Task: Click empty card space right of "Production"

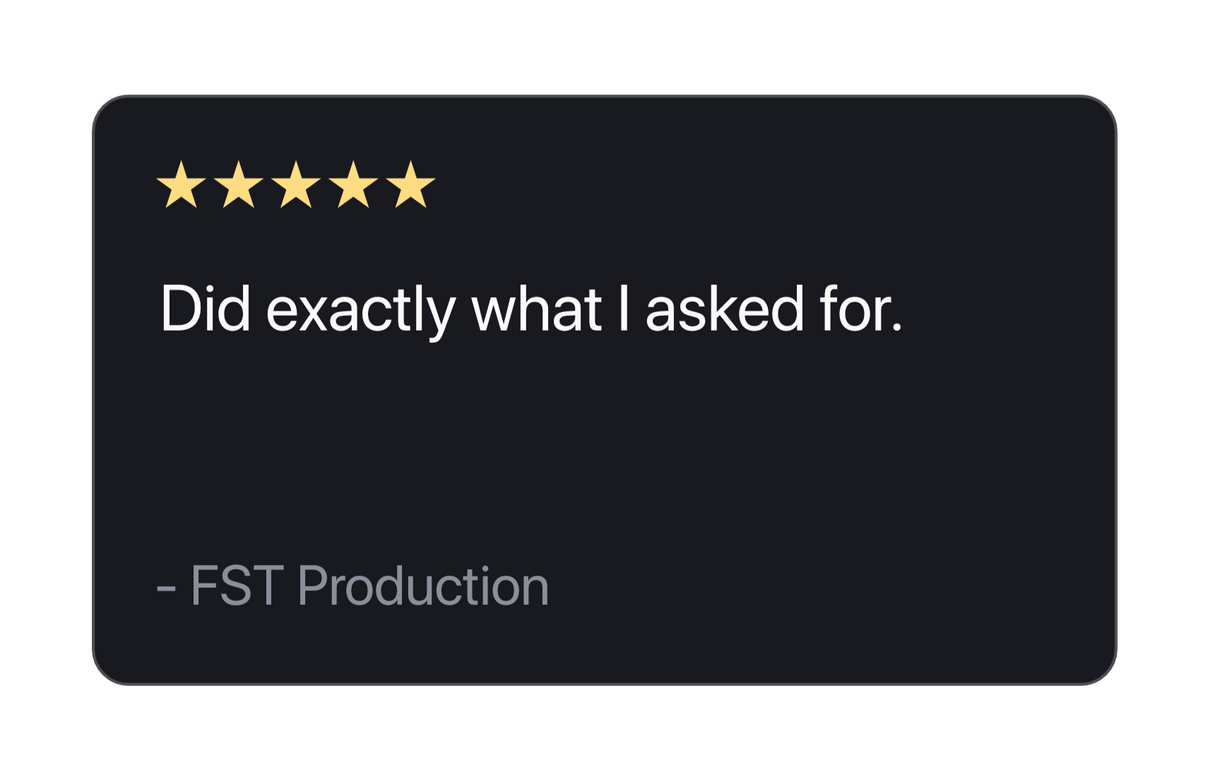Action: pos(800,586)
